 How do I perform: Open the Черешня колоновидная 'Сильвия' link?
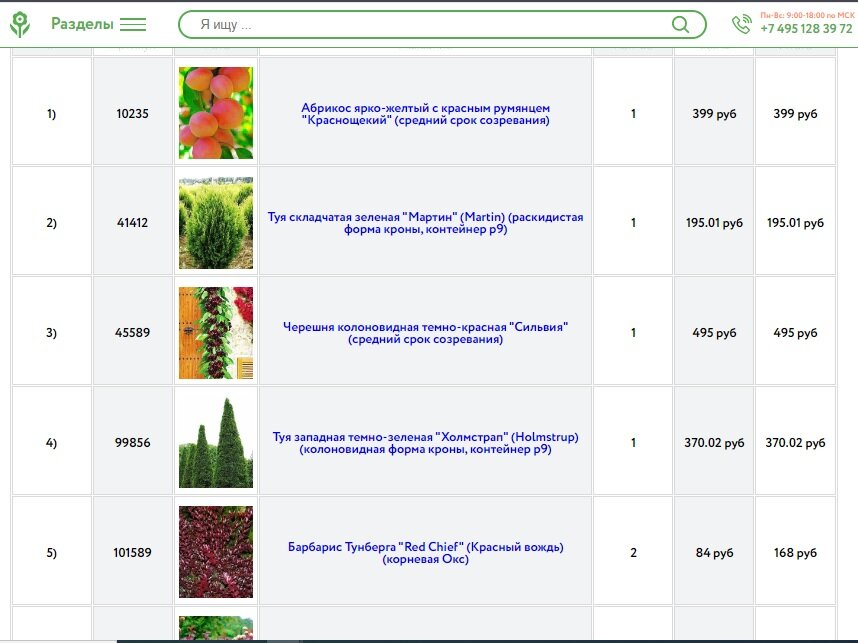click(426, 333)
